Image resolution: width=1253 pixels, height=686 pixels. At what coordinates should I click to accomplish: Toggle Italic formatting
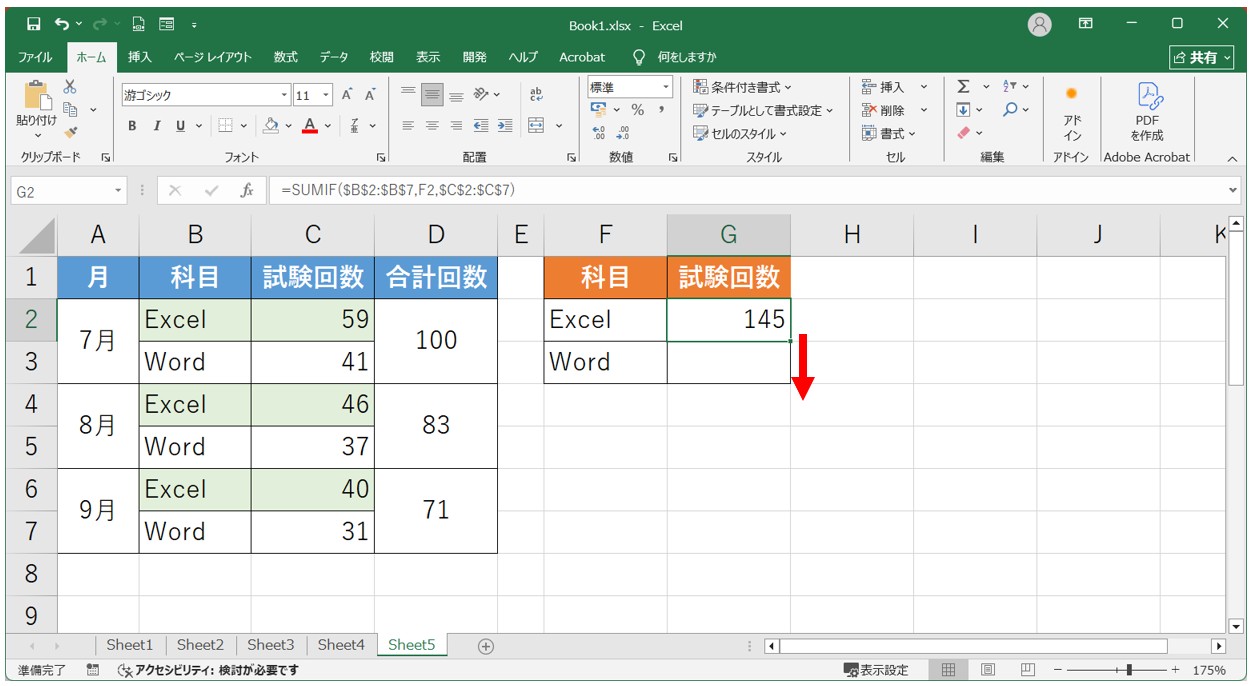point(156,126)
